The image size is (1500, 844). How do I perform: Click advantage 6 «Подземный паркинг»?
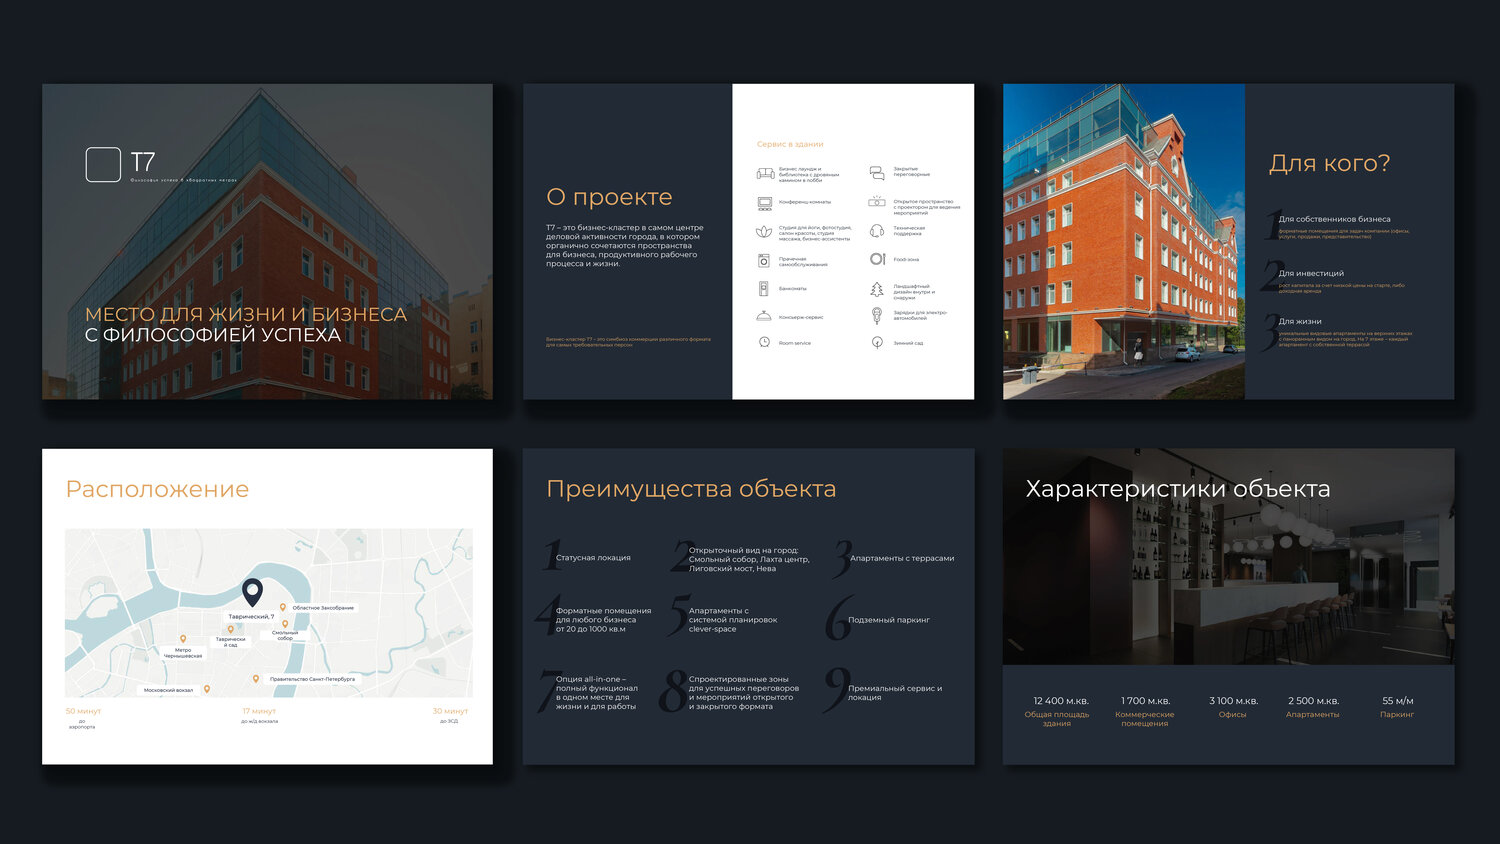[x=889, y=620]
